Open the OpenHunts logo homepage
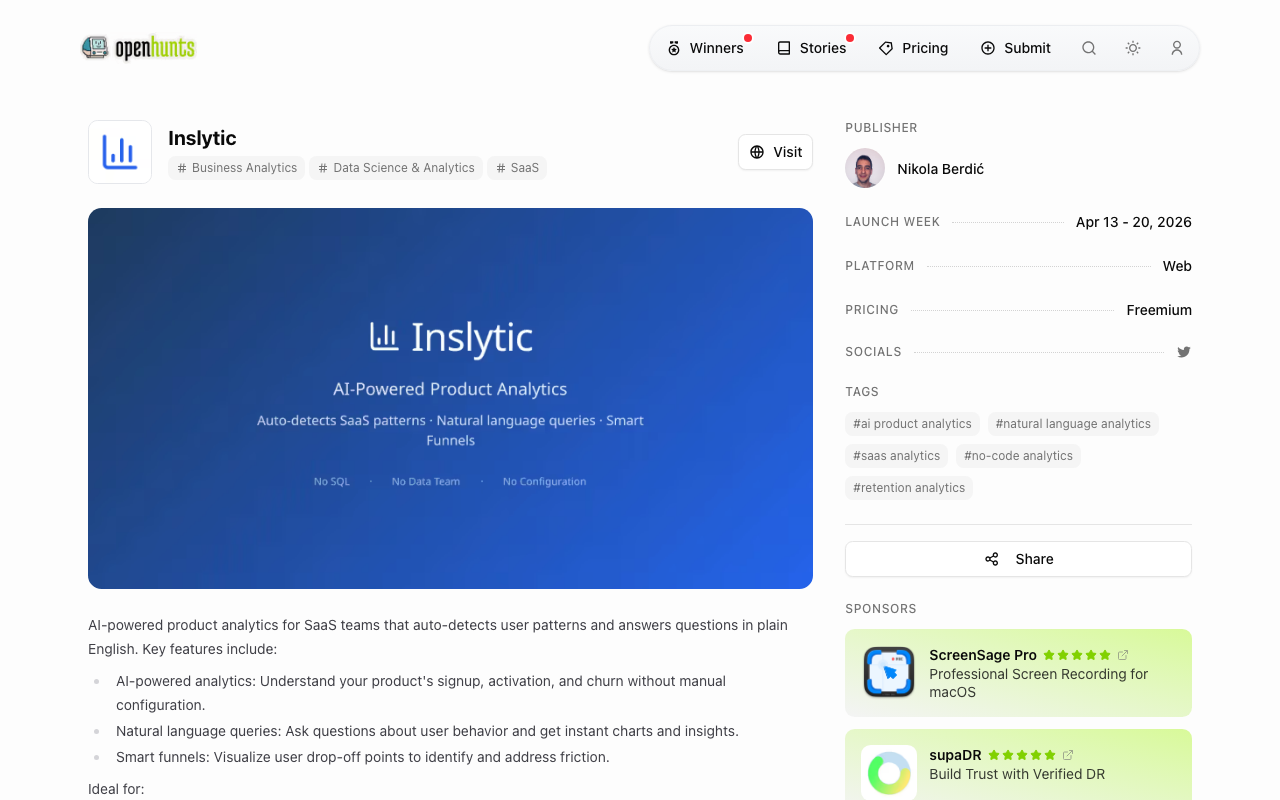1280x800 pixels. click(x=138, y=48)
